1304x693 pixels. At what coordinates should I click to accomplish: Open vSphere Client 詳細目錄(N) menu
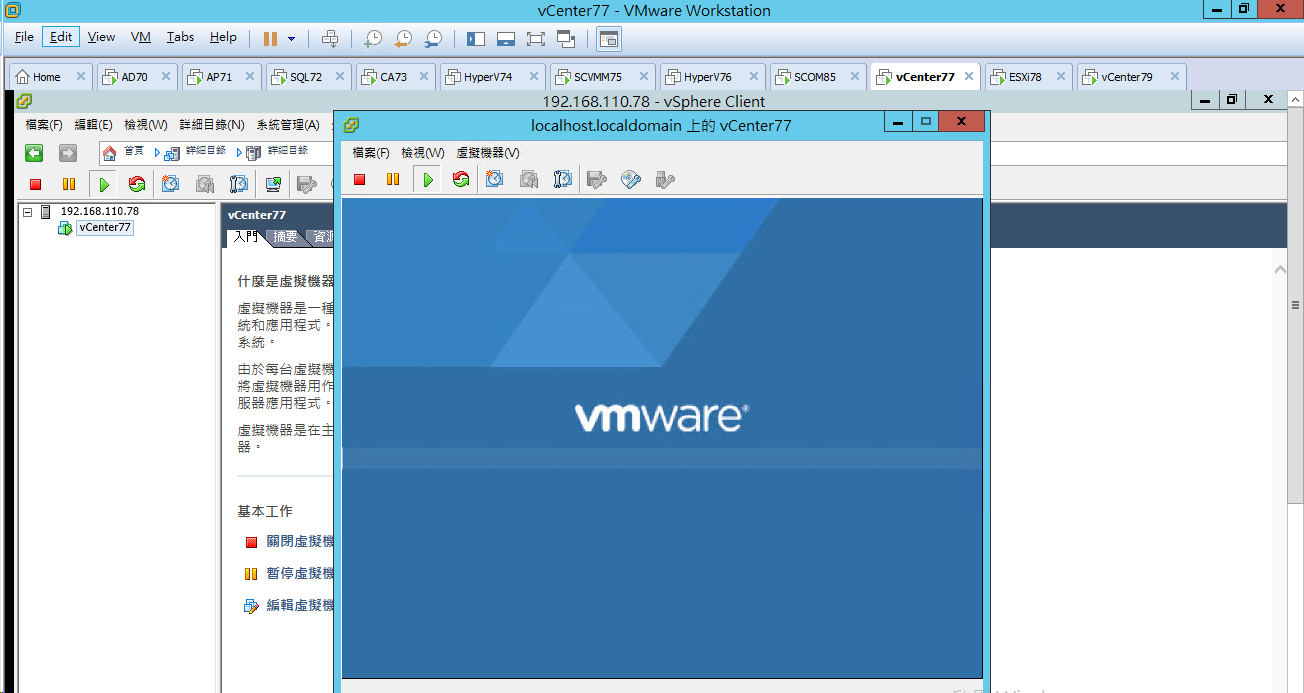click(212, 125)
